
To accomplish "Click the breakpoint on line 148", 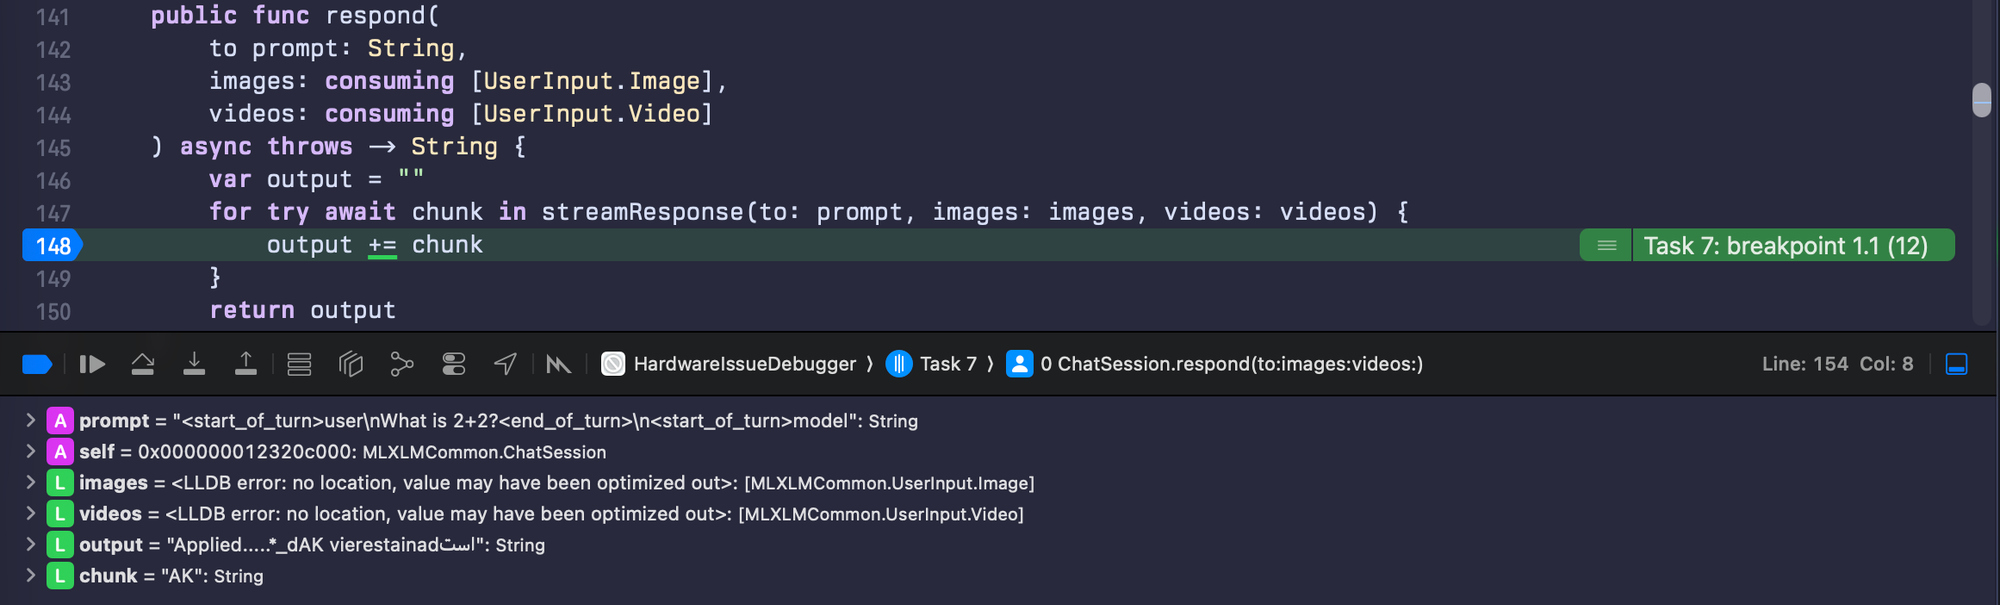I will 52,246.
